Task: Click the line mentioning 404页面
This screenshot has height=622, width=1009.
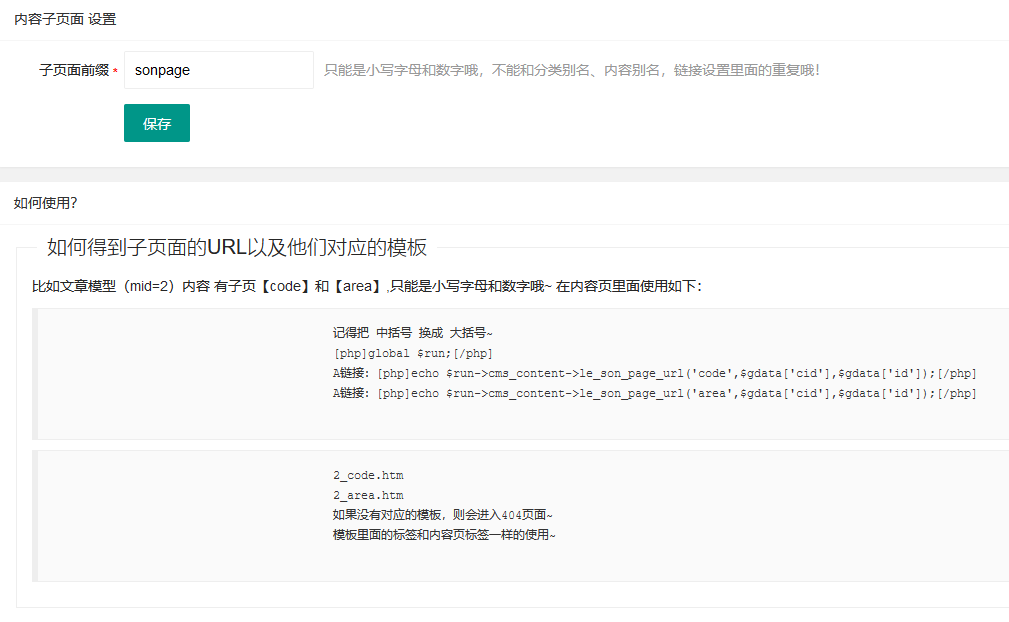Action: click(442, 515)
